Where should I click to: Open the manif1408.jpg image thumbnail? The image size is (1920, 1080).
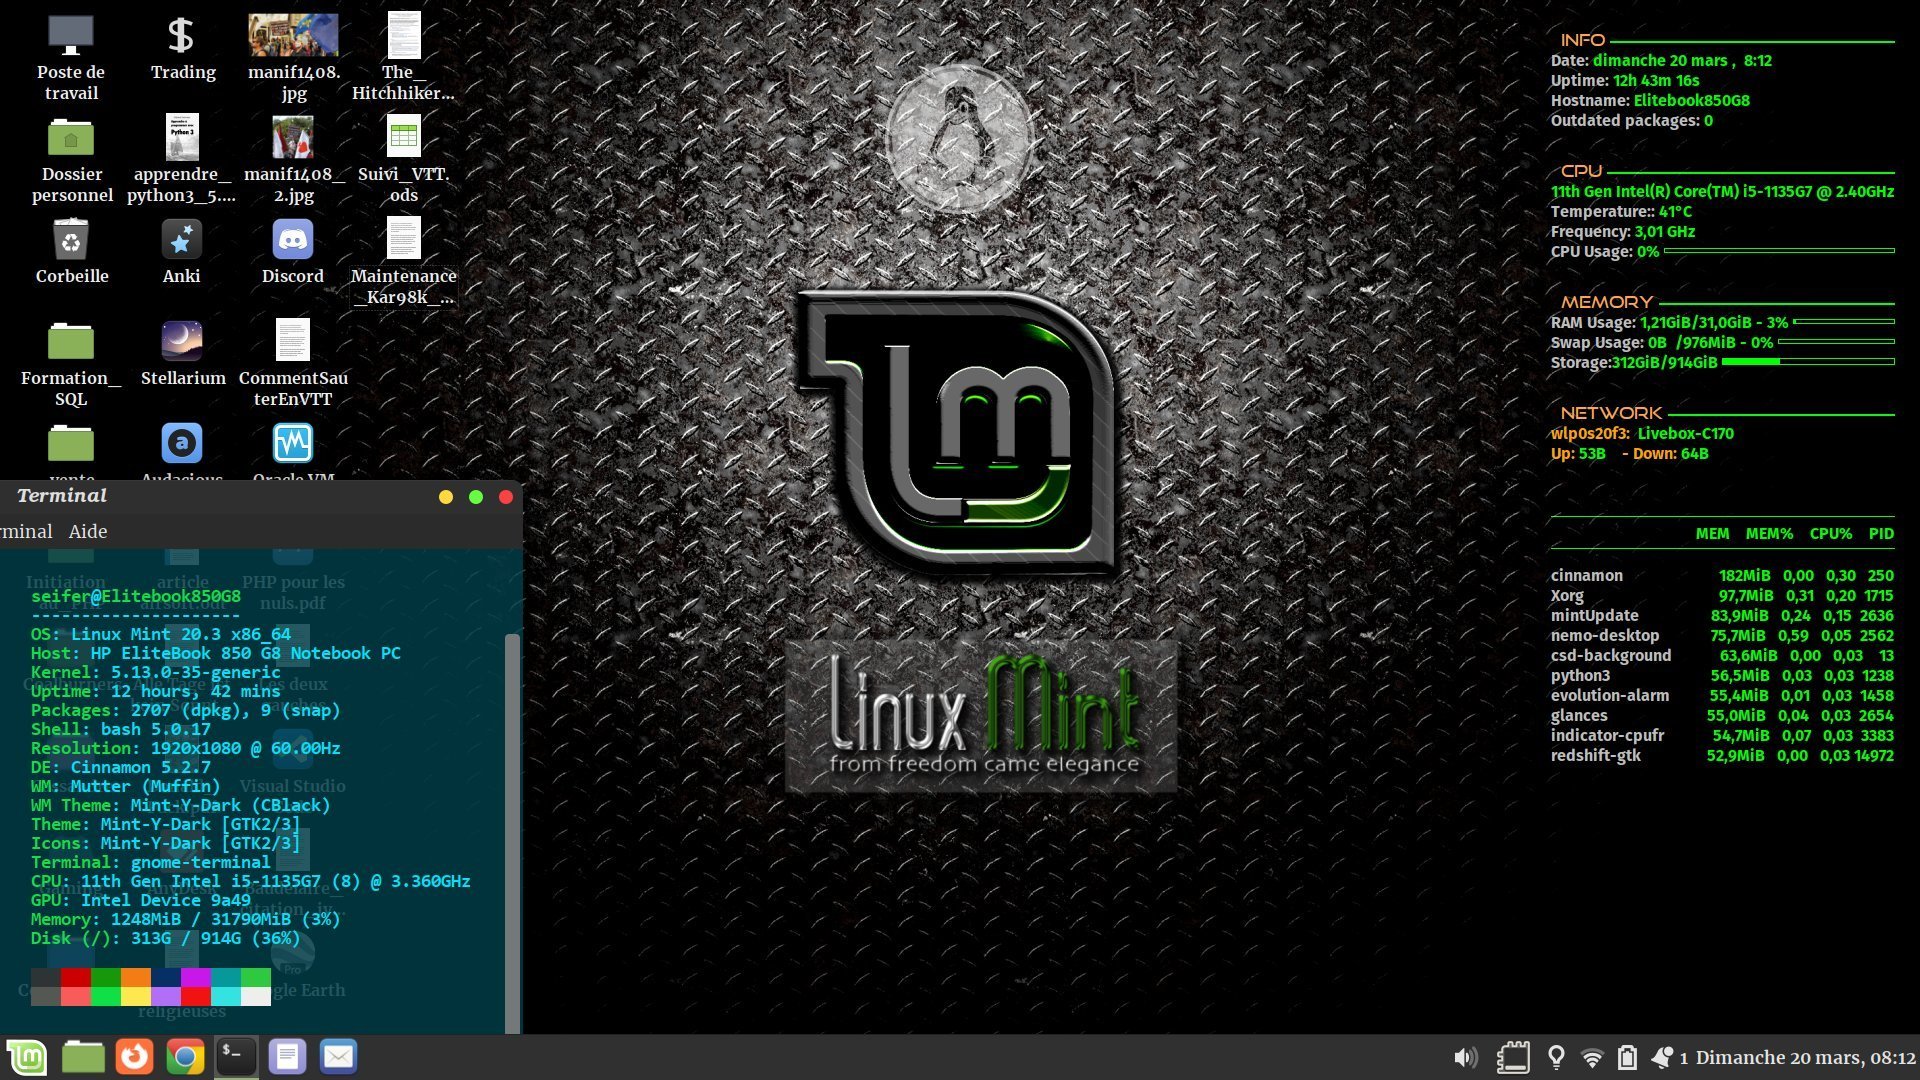coord(293,36)
